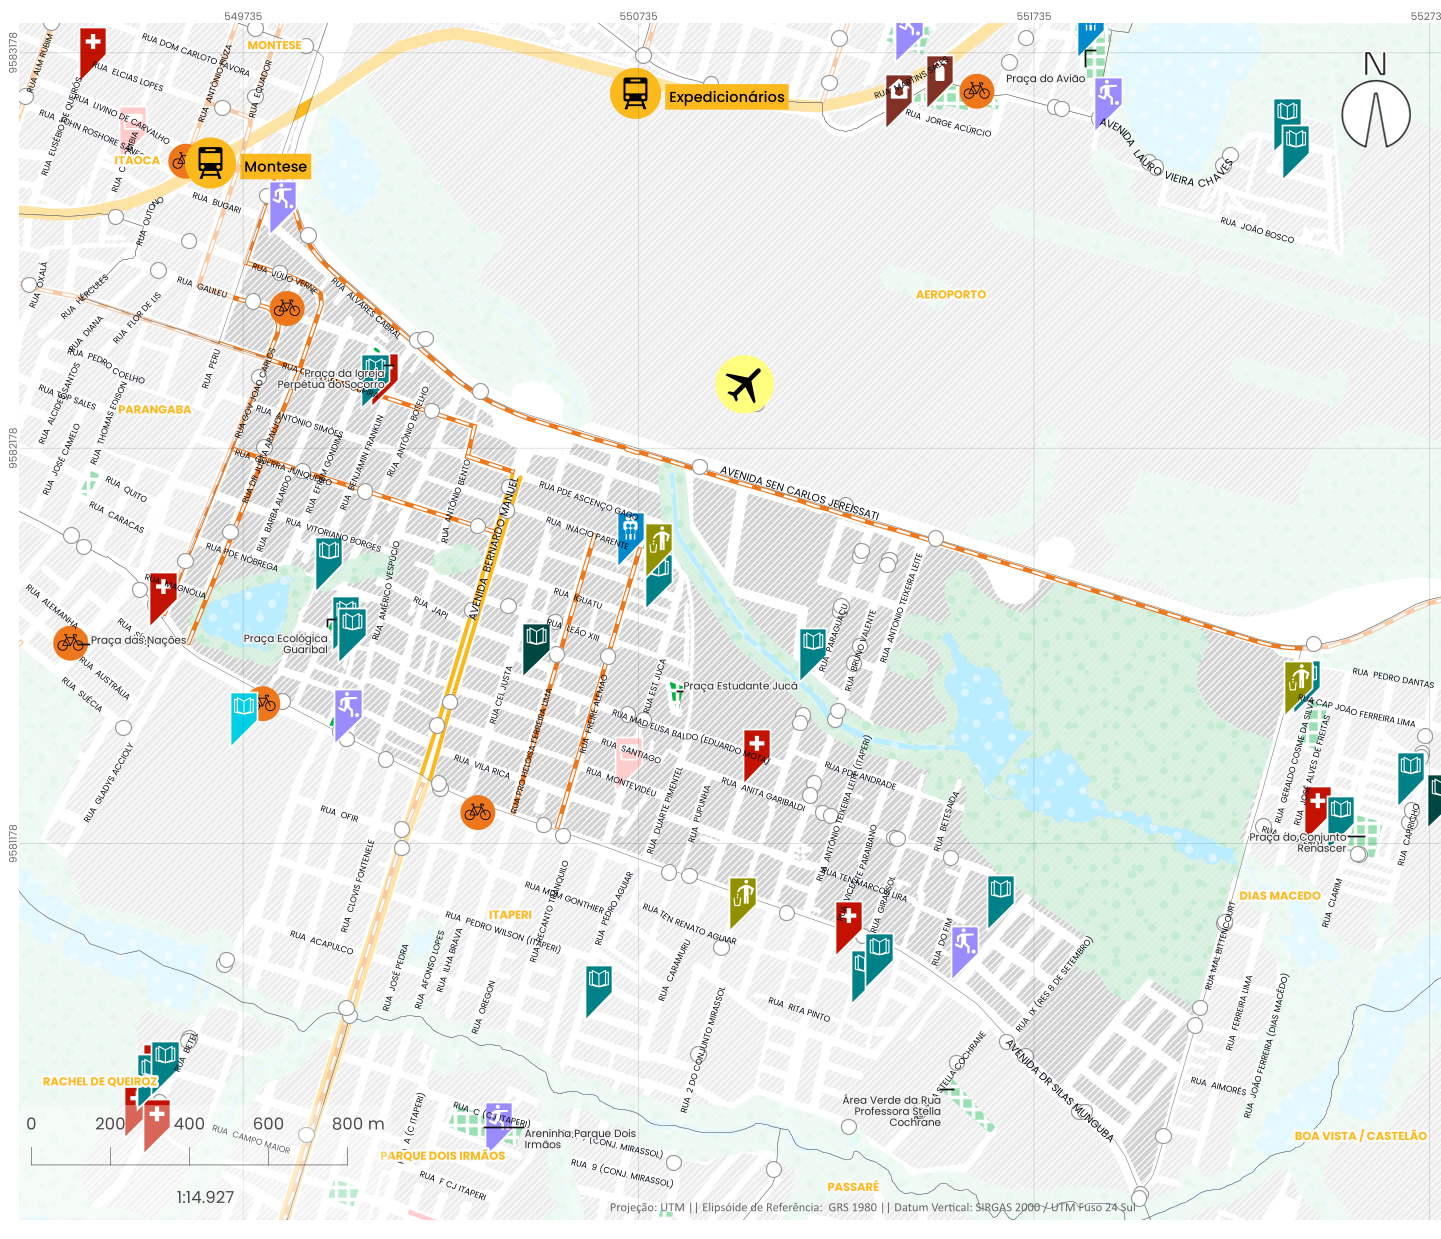This screenshot has height=1239, width=1441.
Task: Select the DIAS MACEDO neighborhood label
Action: (1279, 896)
